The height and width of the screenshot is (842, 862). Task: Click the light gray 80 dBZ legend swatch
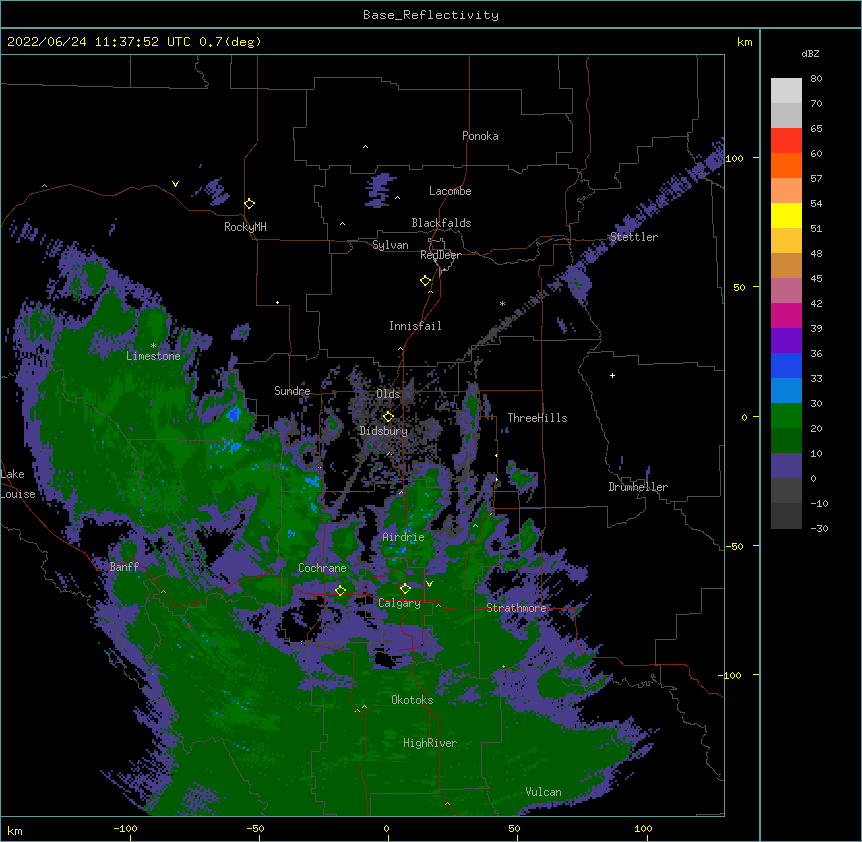[786, 91]
